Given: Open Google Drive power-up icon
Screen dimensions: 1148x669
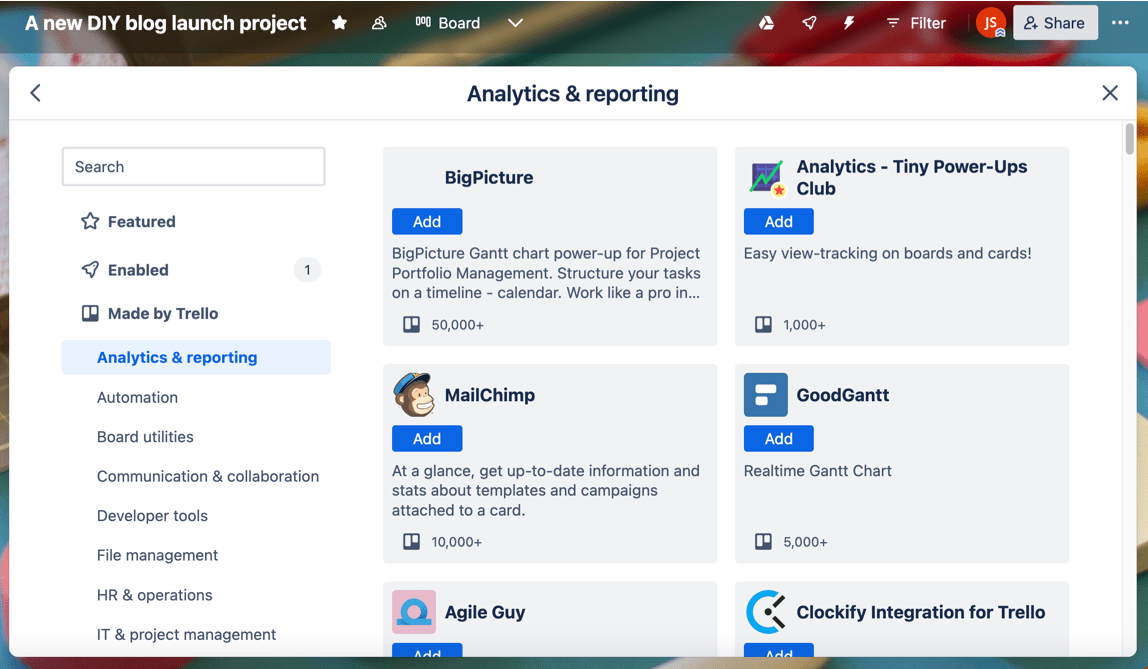Looking at the screenshot, I should click(x=767, y=23).
